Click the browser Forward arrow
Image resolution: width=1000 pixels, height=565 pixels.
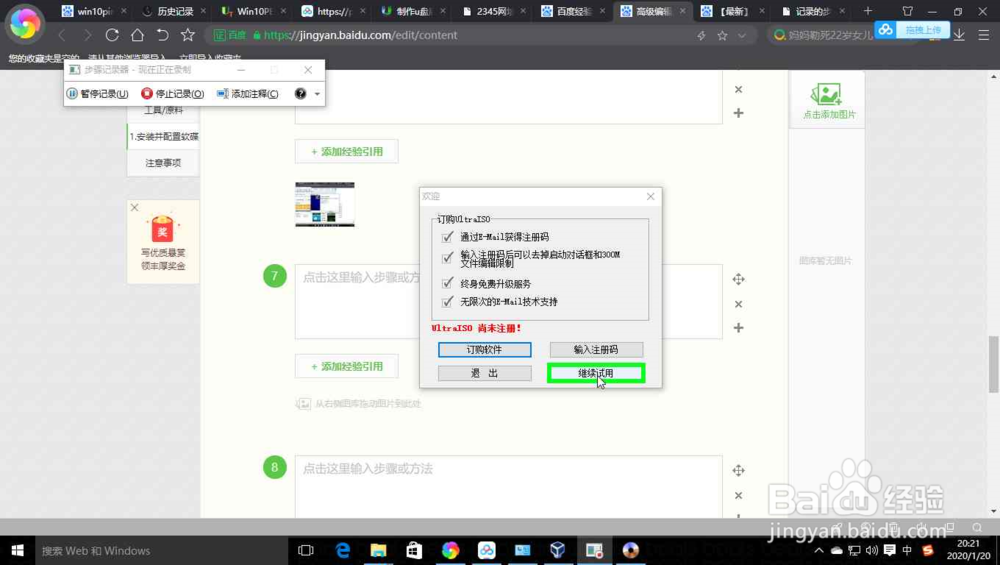(x=87, y=35)
